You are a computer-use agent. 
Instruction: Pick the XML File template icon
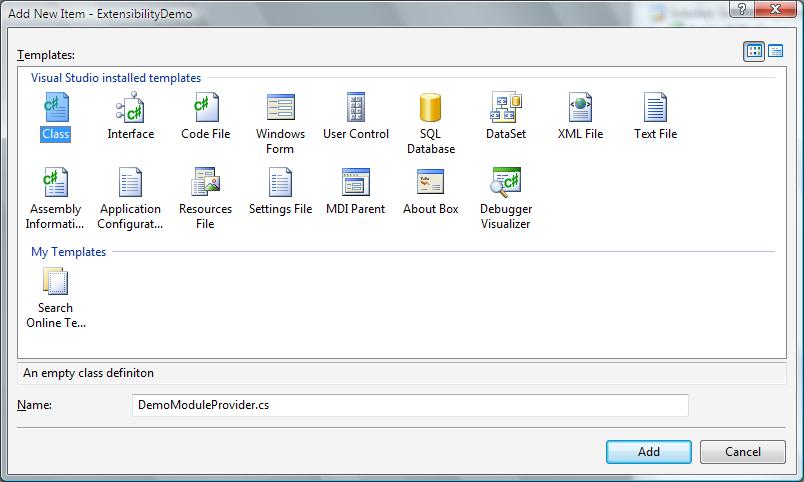click(x=580, y=107)
